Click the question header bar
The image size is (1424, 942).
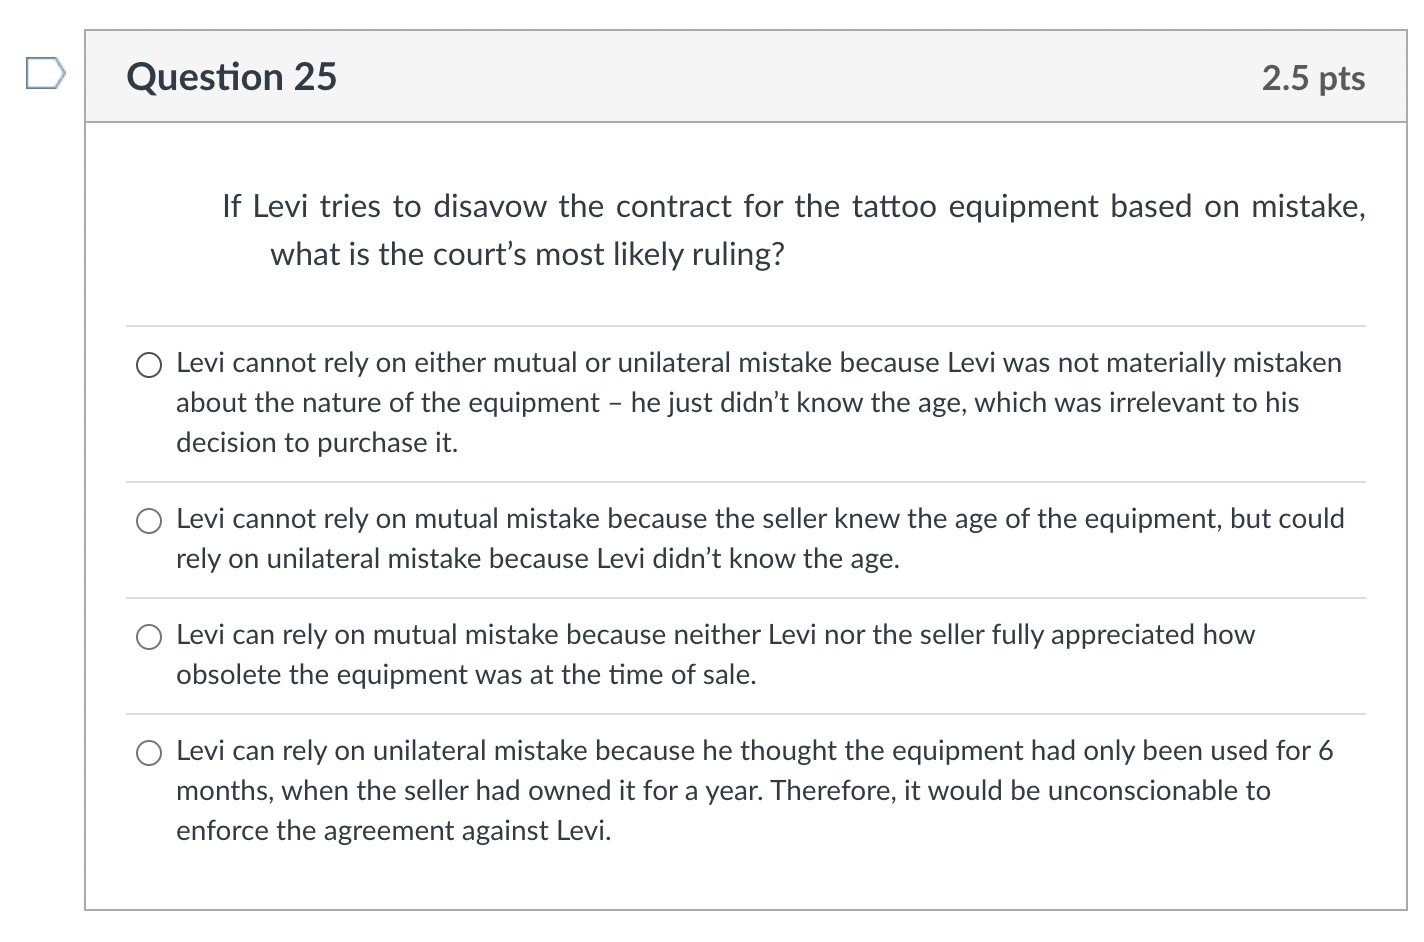tap(750, 76)
